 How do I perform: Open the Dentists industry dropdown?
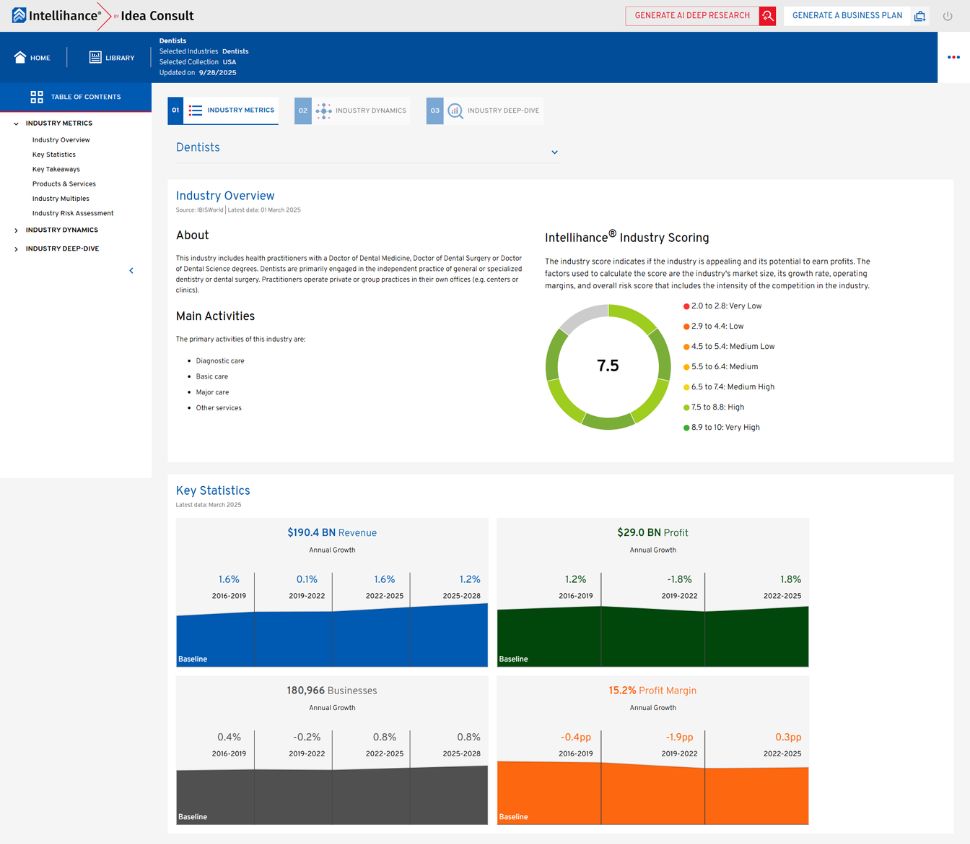pos(554,152)
